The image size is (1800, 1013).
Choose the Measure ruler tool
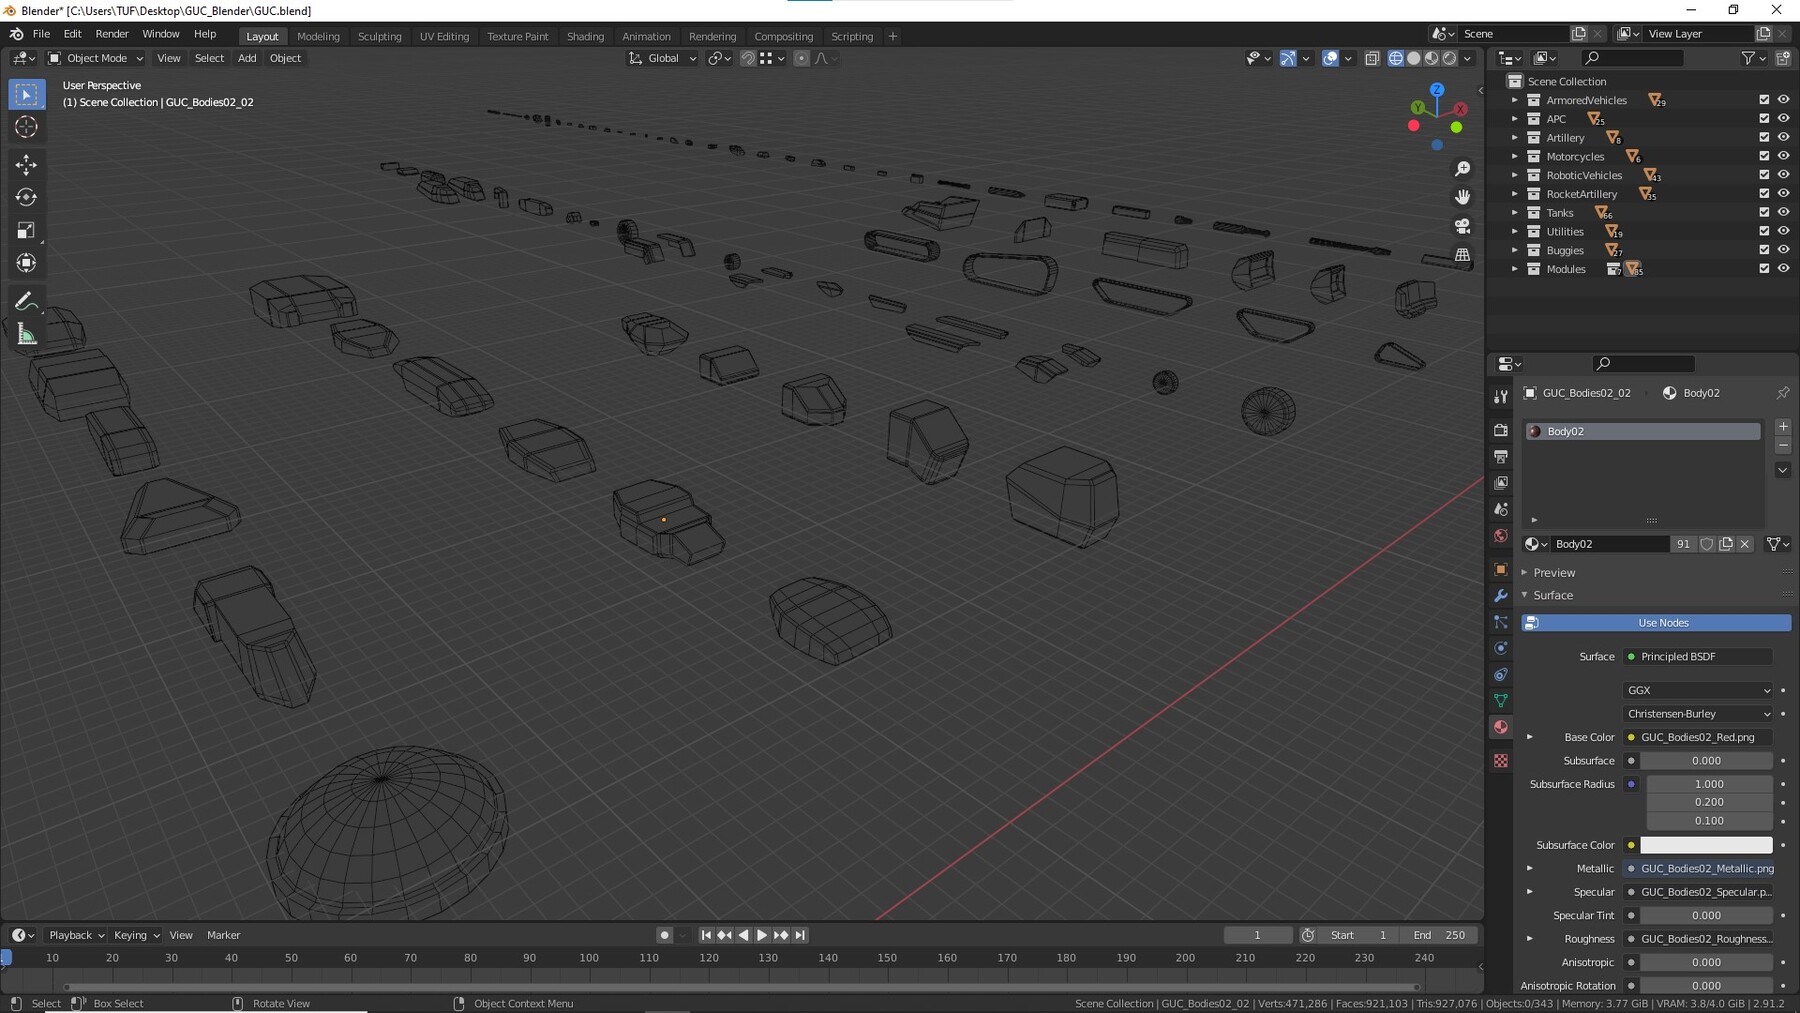[26, 335]
